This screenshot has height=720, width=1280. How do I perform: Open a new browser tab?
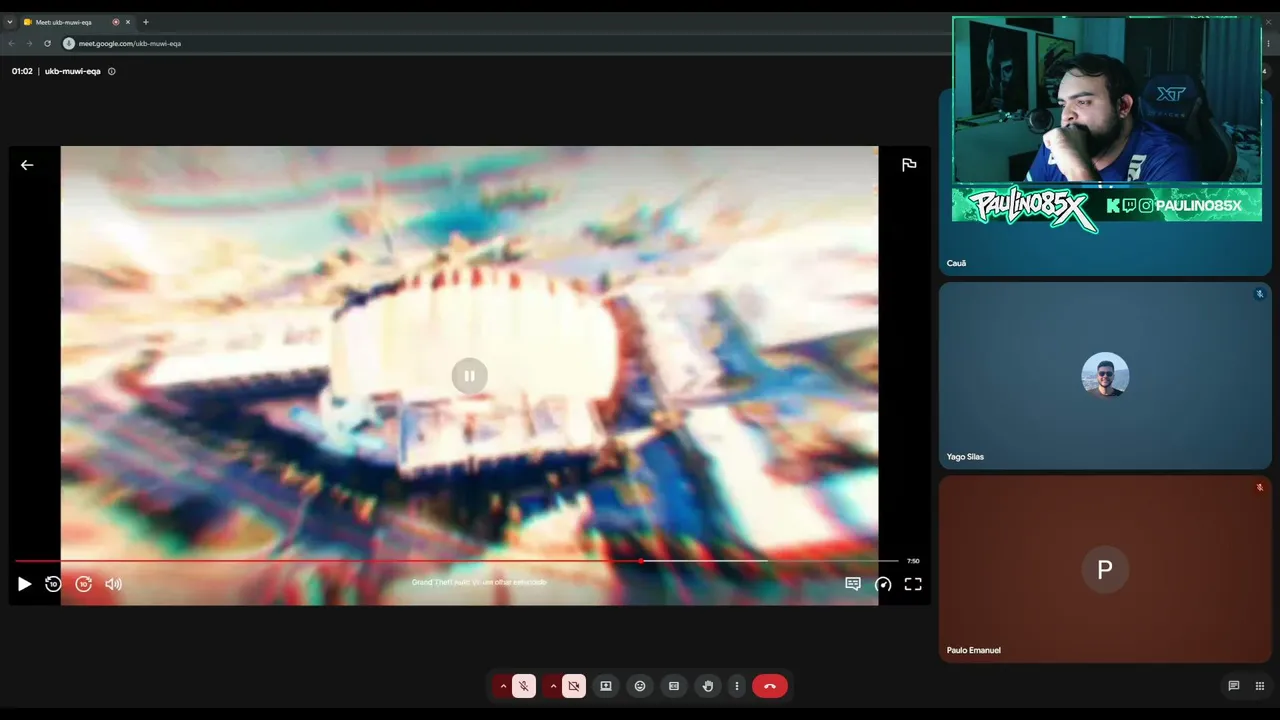[146, 22]
